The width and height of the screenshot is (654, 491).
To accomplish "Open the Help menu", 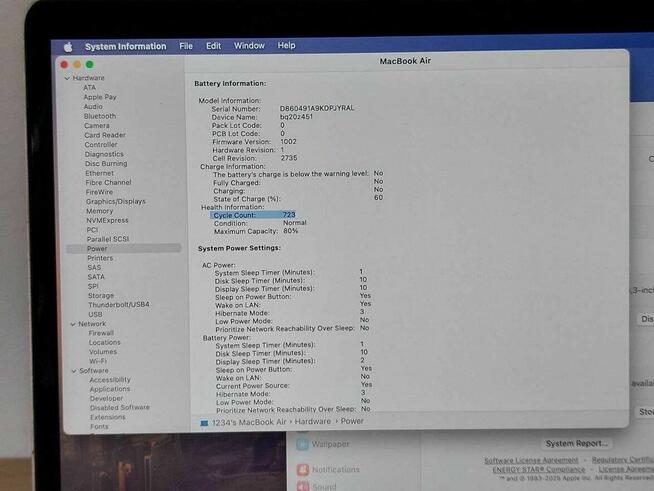I will [x=287, y=45].
